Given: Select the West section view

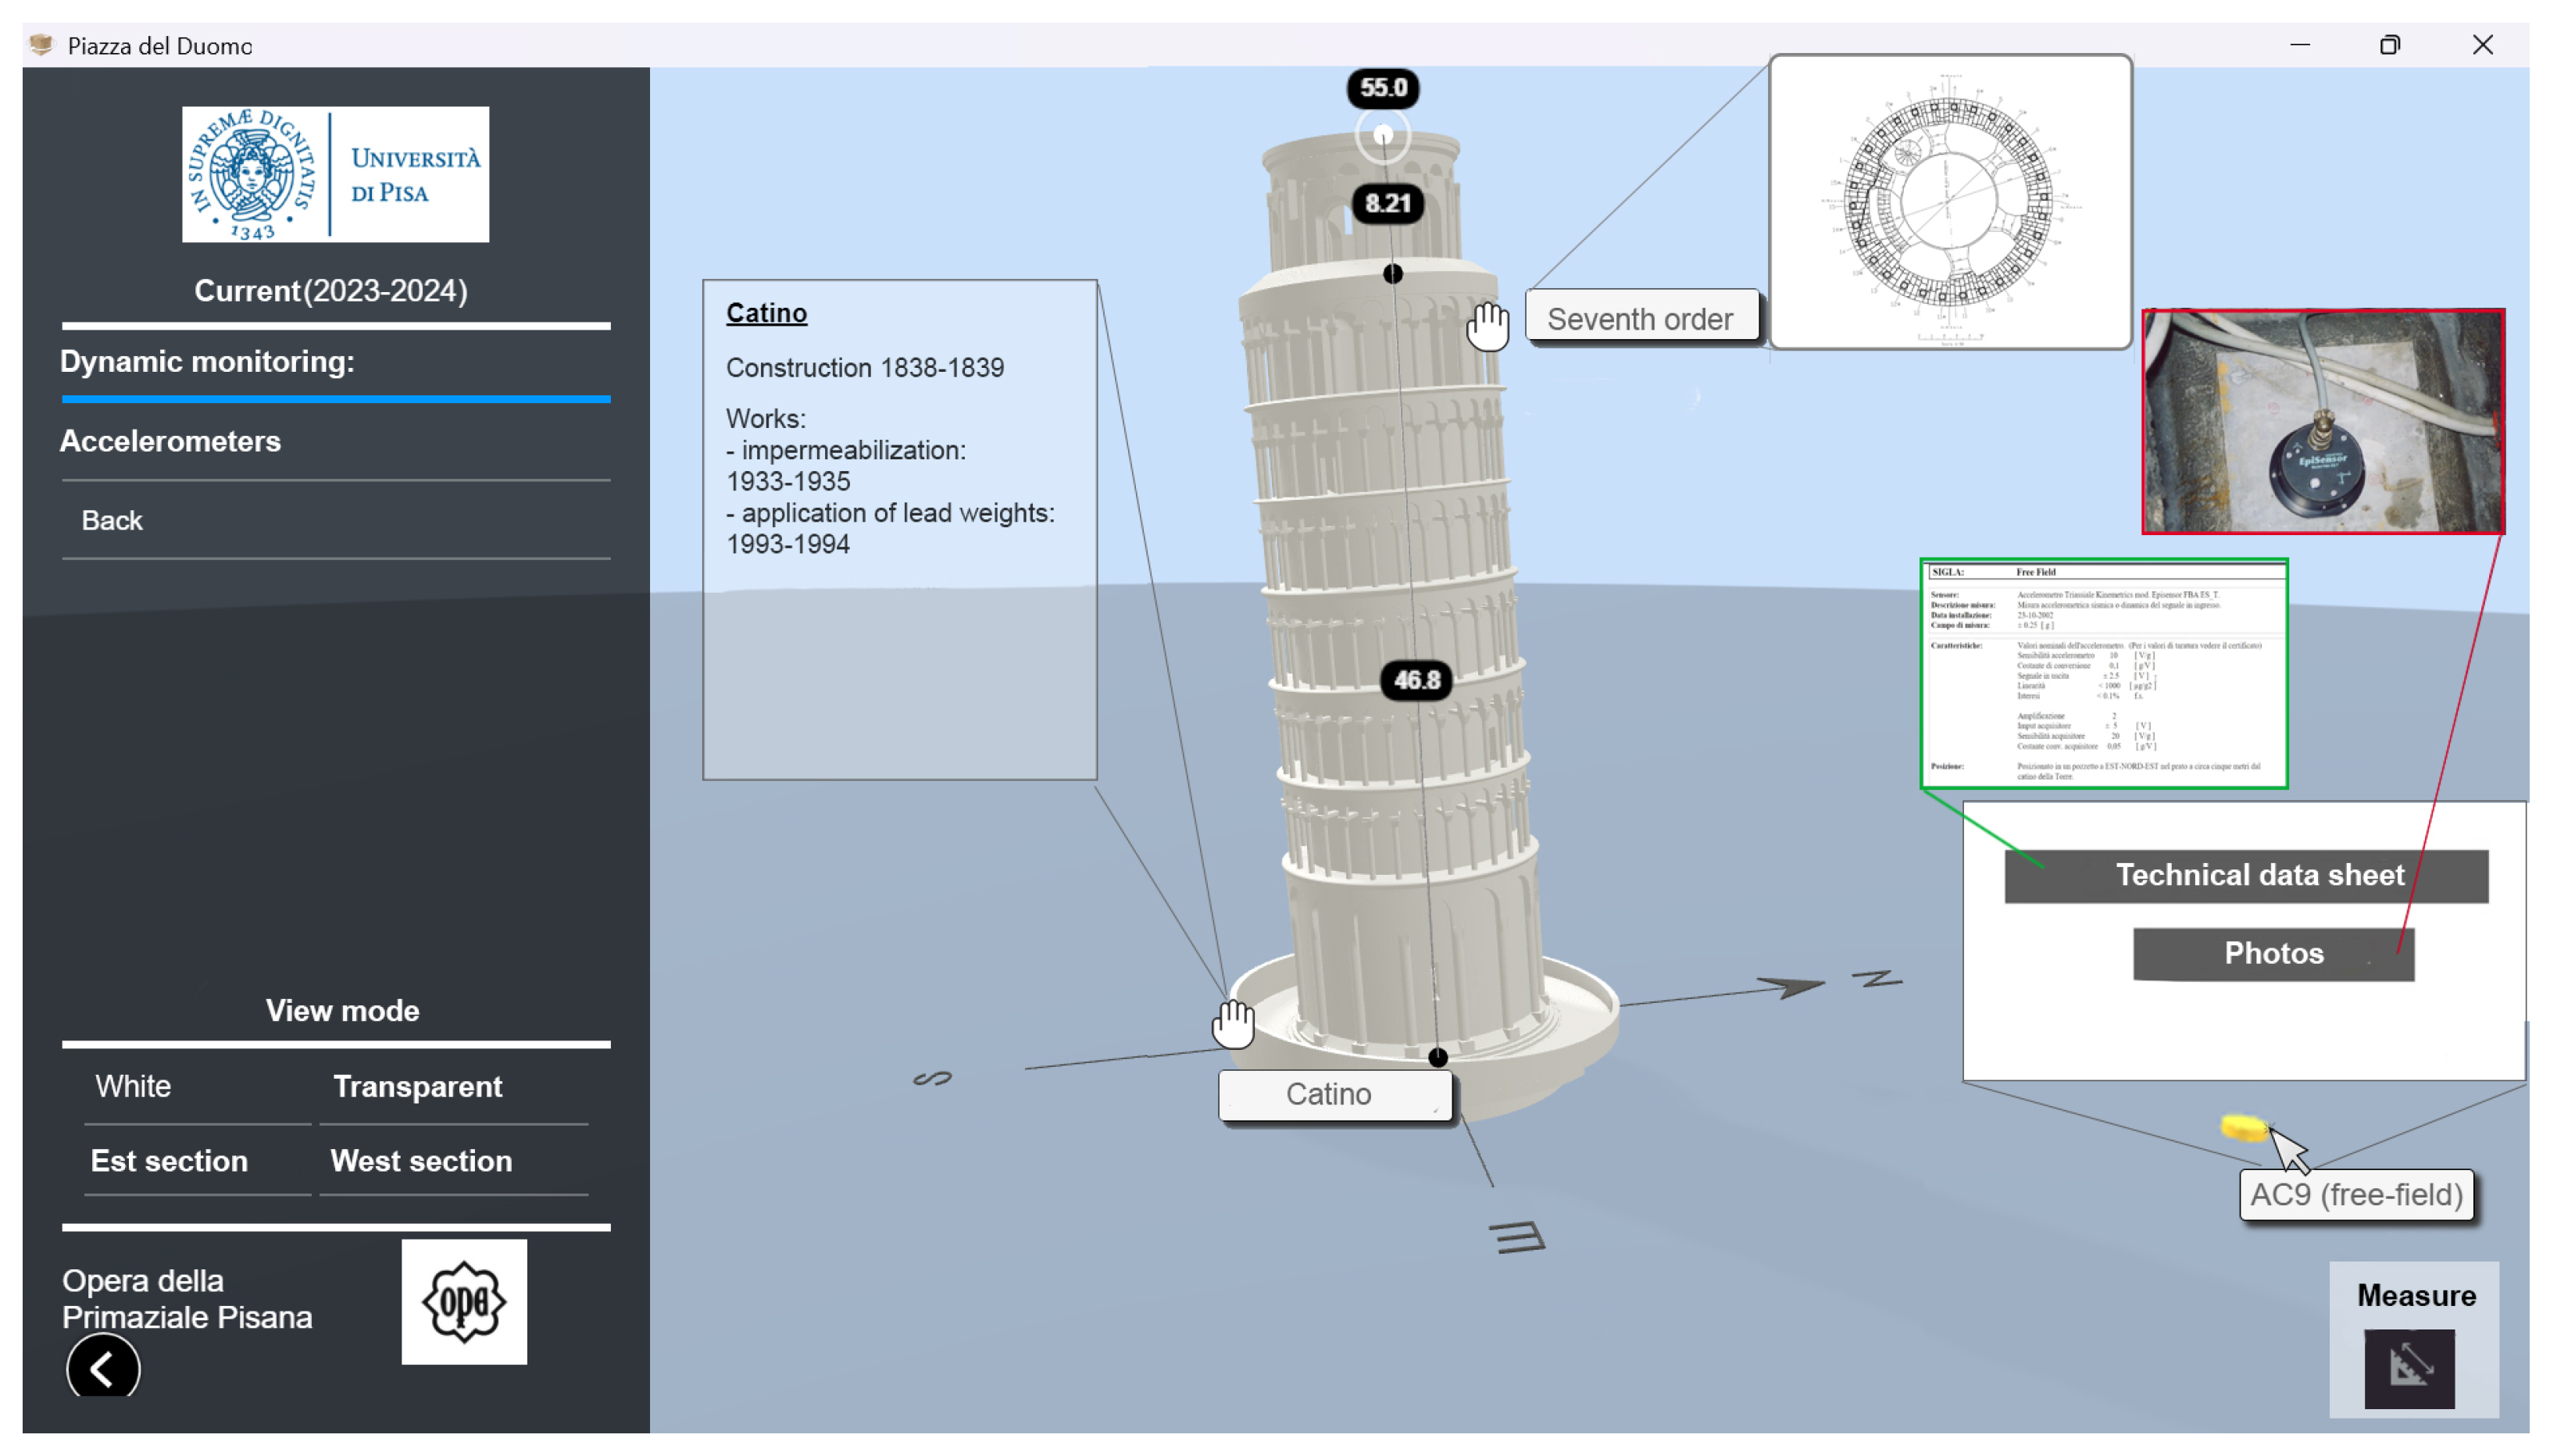Looking at the screenshot, I should point(420,1160).
